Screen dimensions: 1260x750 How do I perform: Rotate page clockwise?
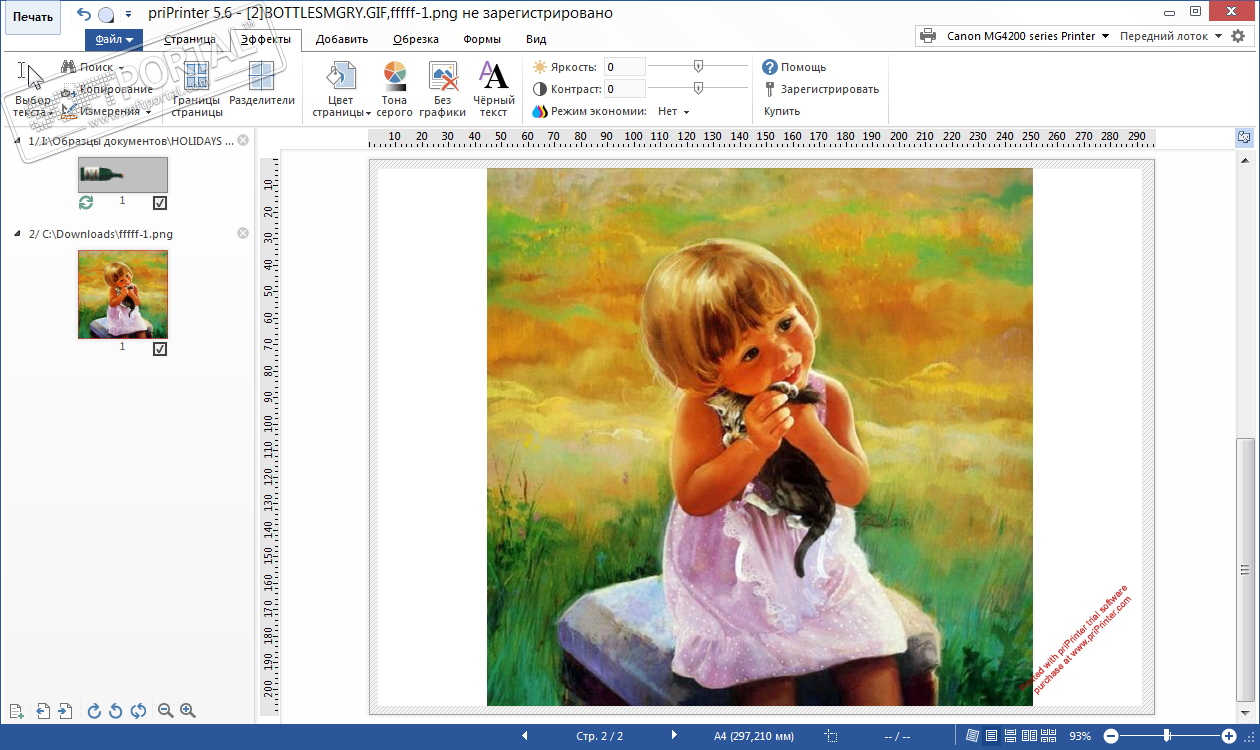[95, 711]
